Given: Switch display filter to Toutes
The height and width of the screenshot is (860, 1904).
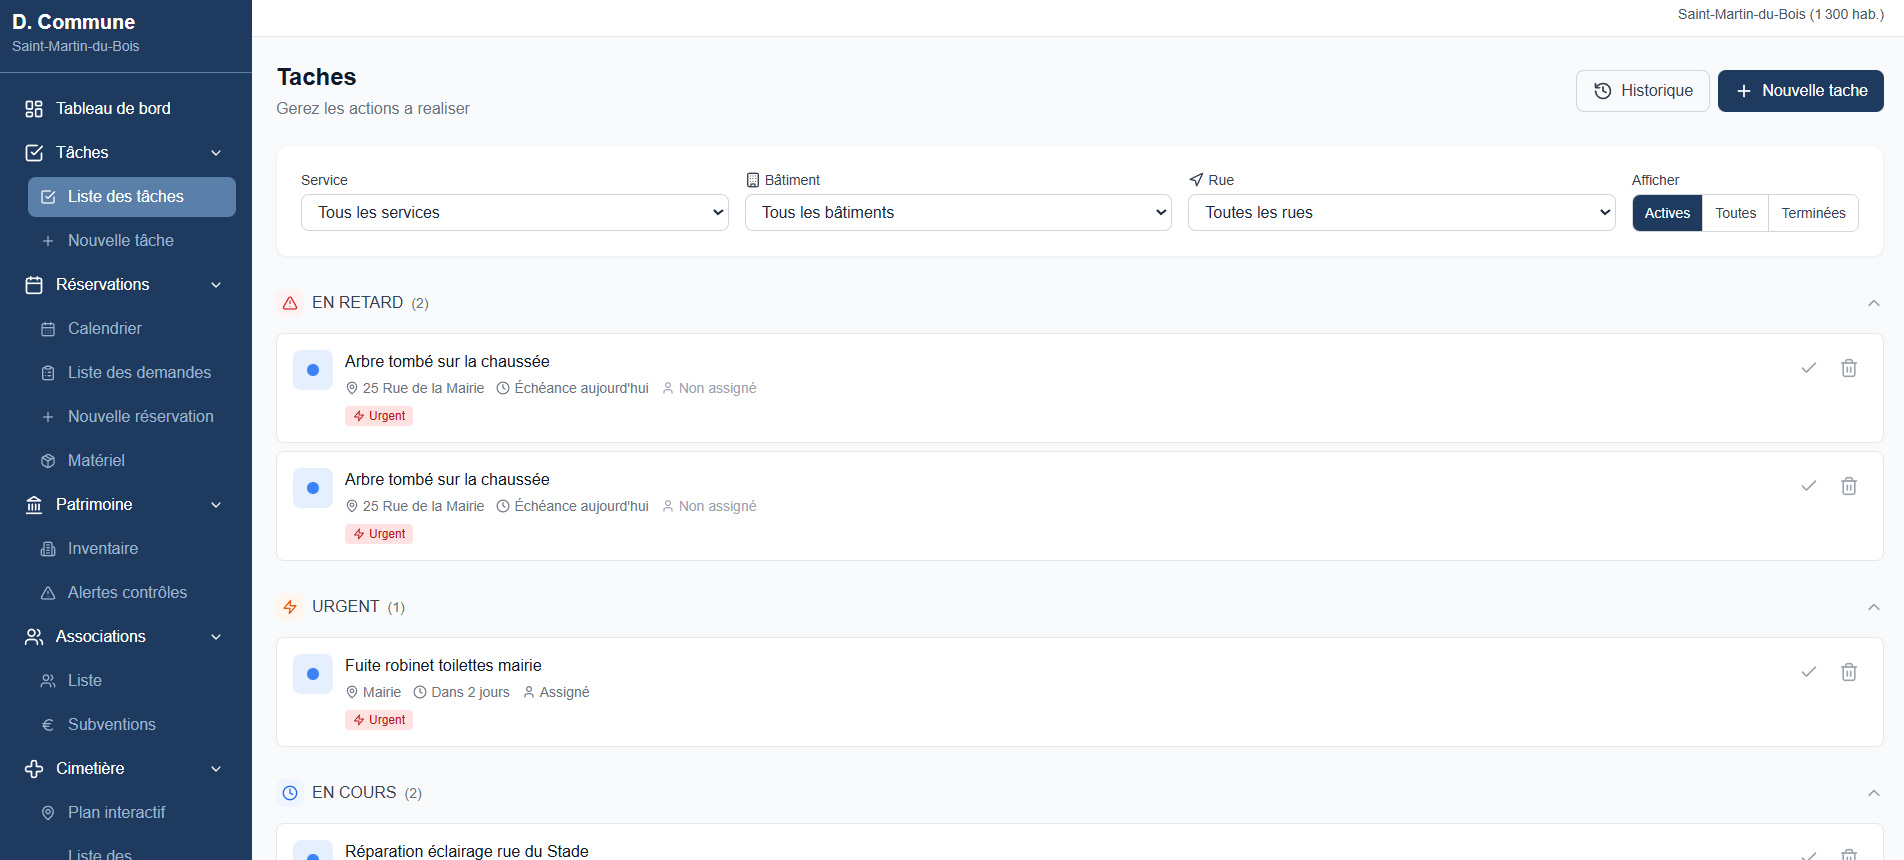Looking at the screenshot, I should tap(1735, 213).
